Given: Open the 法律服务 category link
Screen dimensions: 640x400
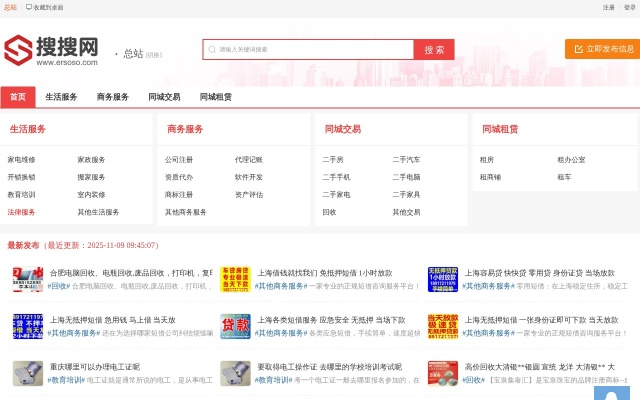Looking at the screenshot, I should [21, 212].
